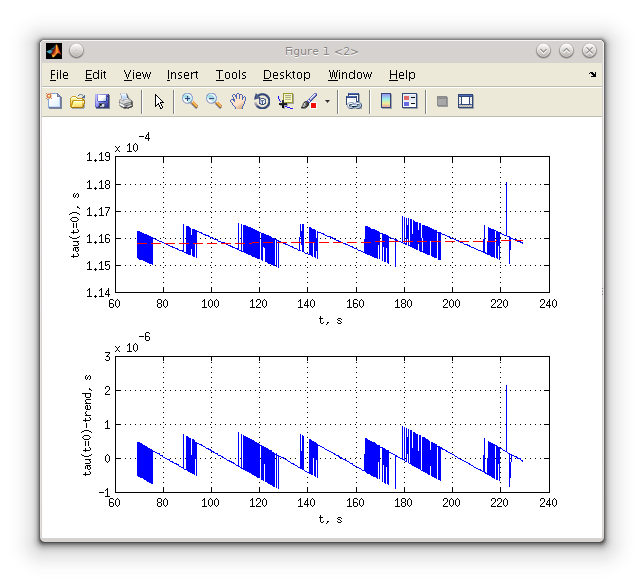Open a file with the folder icon

78,101
